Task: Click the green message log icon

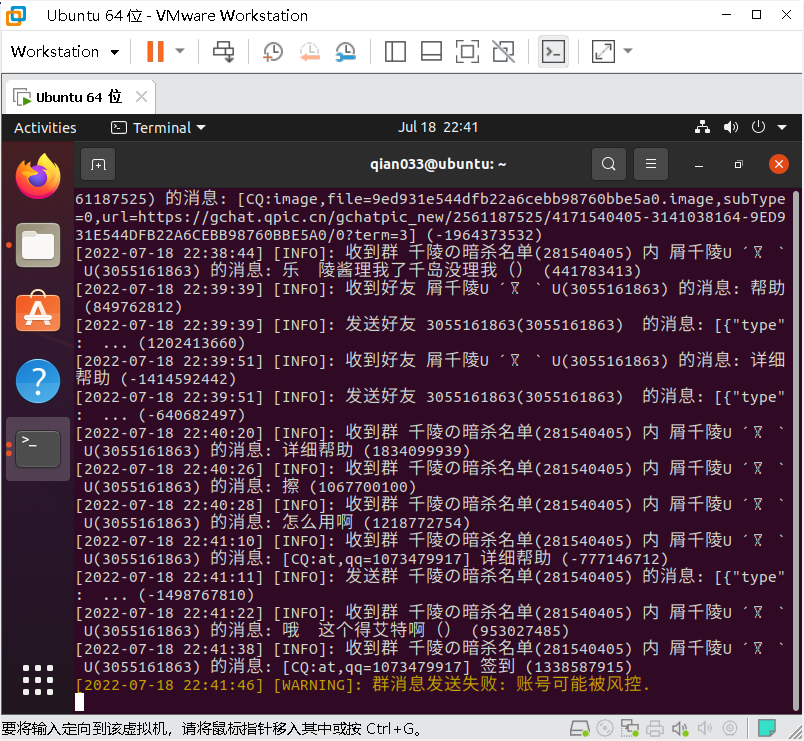Action: (x=767, y=728)
